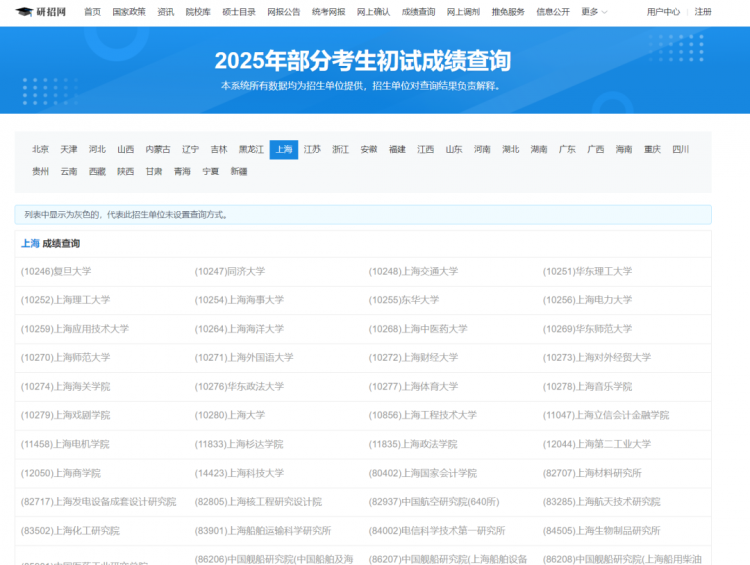Open (10255)东华大学 entry
The image size is (750, 565).
click(404, 300)
